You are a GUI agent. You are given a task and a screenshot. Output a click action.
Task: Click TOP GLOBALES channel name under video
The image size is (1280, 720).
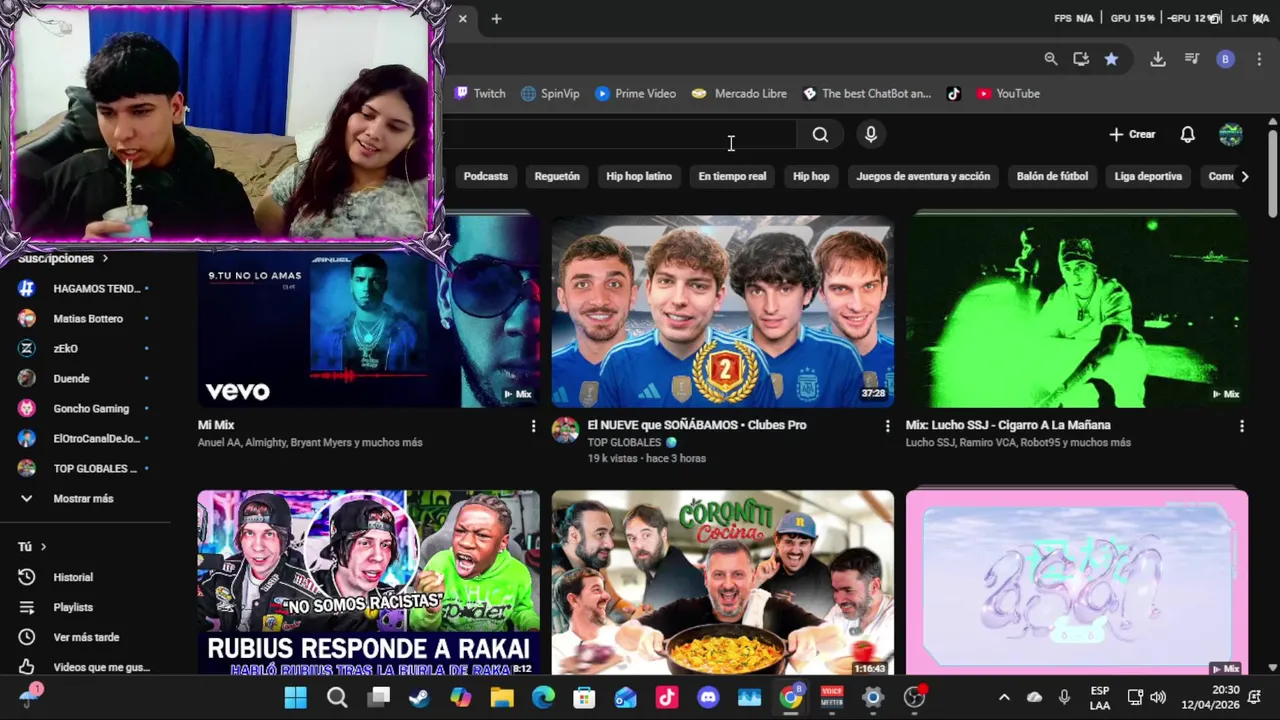coord(624,442)
